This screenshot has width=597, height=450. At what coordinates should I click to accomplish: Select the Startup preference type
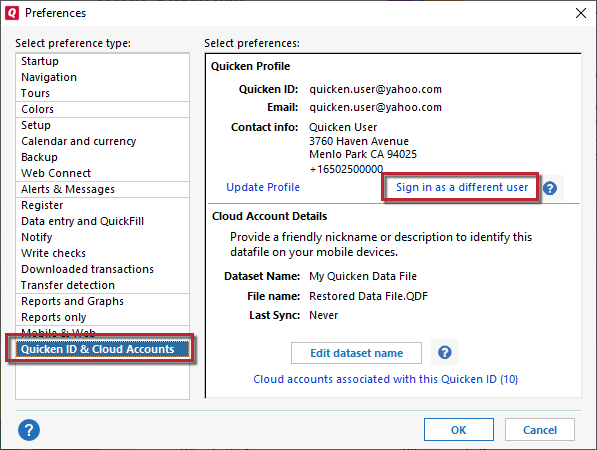pos(102,61)
